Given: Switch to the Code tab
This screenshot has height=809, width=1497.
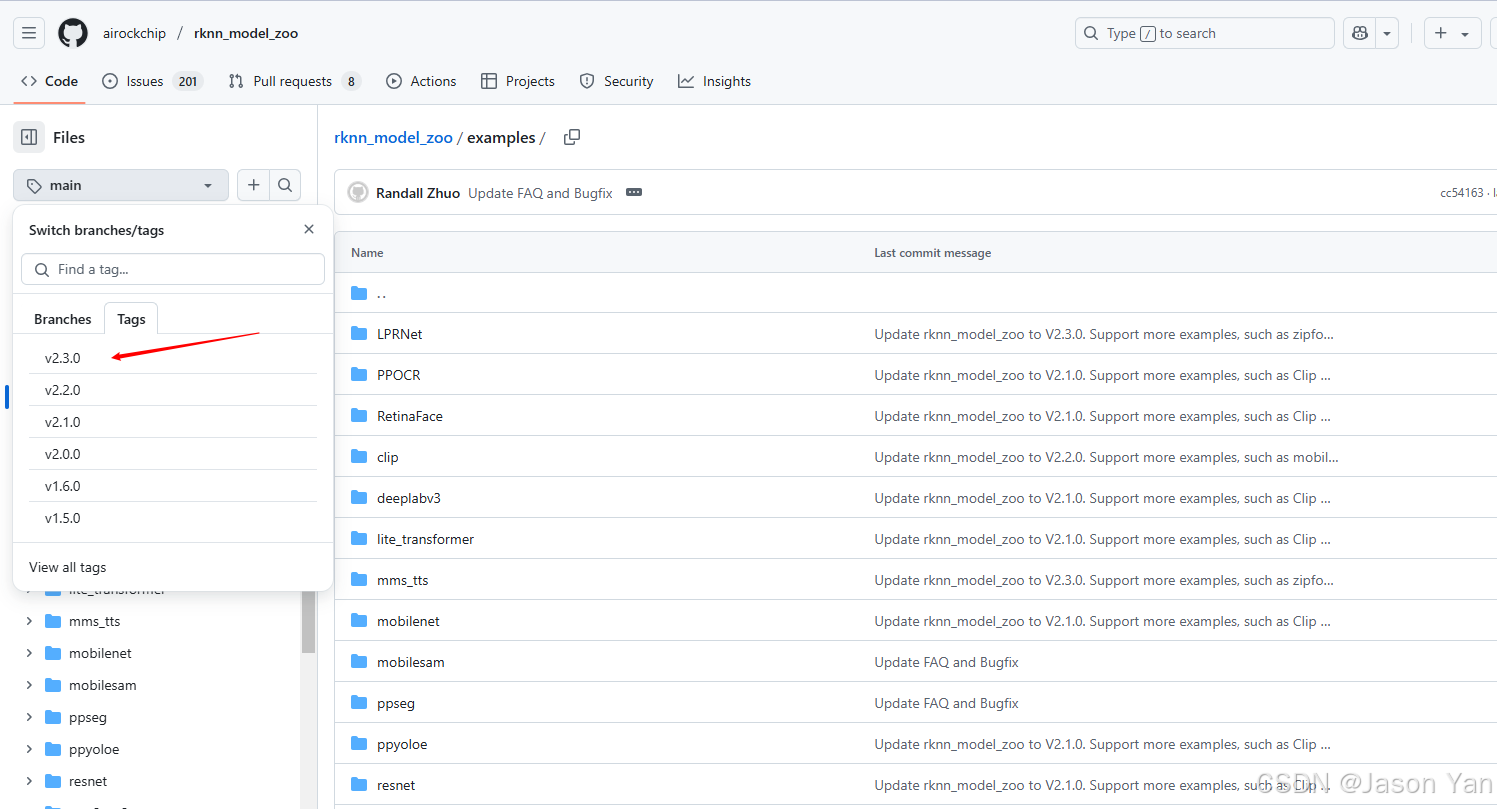Looking at the screenshot, I should pyautogui.click(x=49, y=81).
